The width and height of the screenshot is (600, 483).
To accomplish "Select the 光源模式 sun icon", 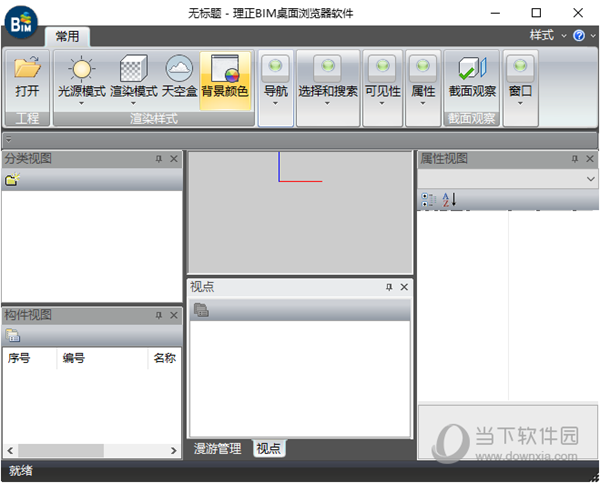I will (82, 68).
